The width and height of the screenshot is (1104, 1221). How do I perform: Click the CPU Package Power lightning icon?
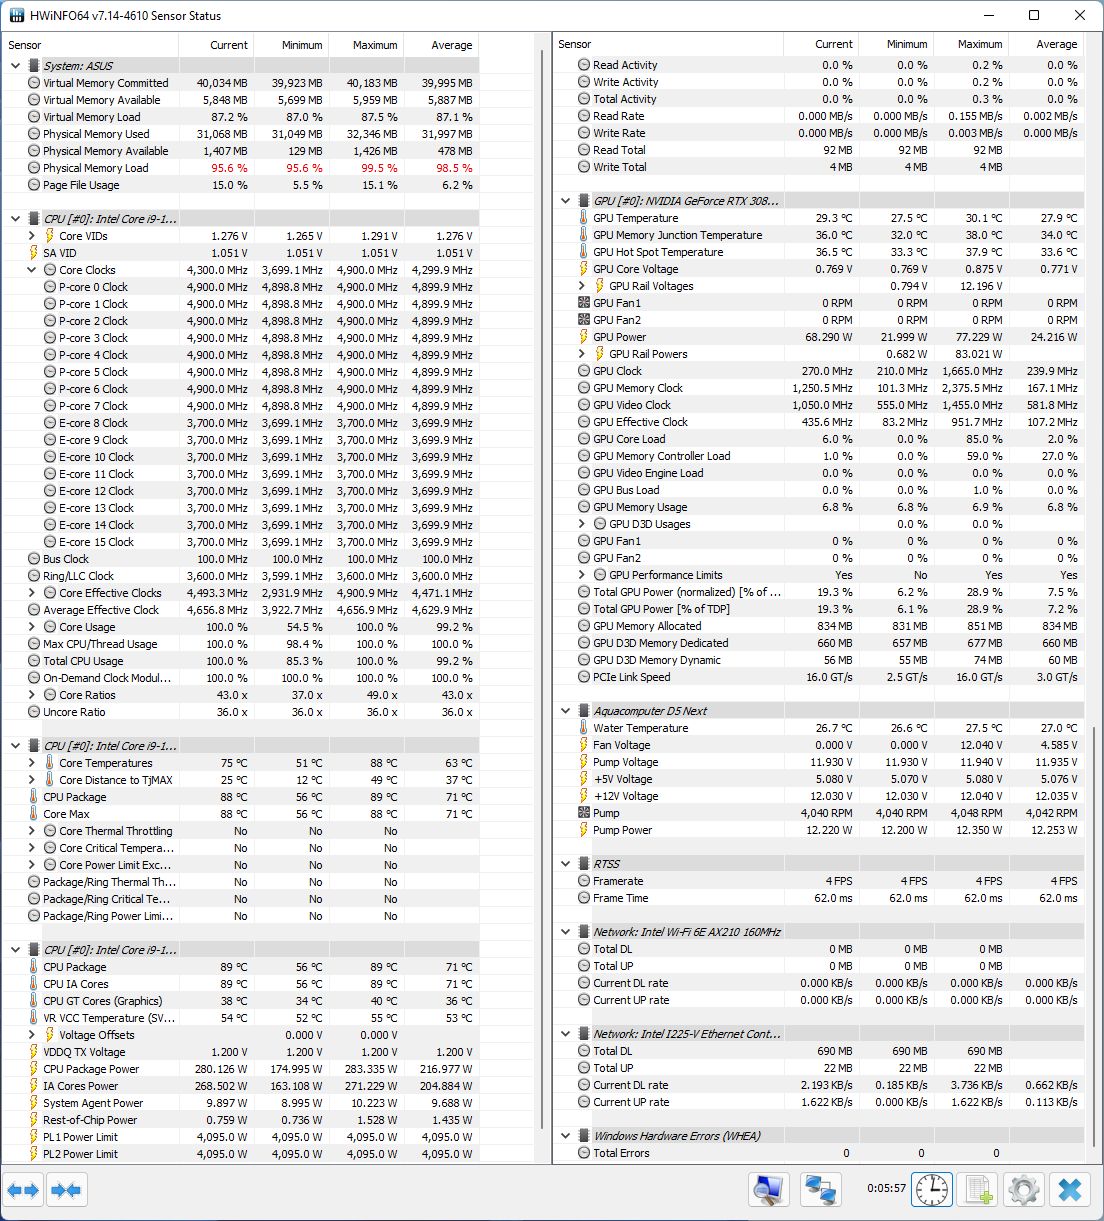(x=34, y=1069)
